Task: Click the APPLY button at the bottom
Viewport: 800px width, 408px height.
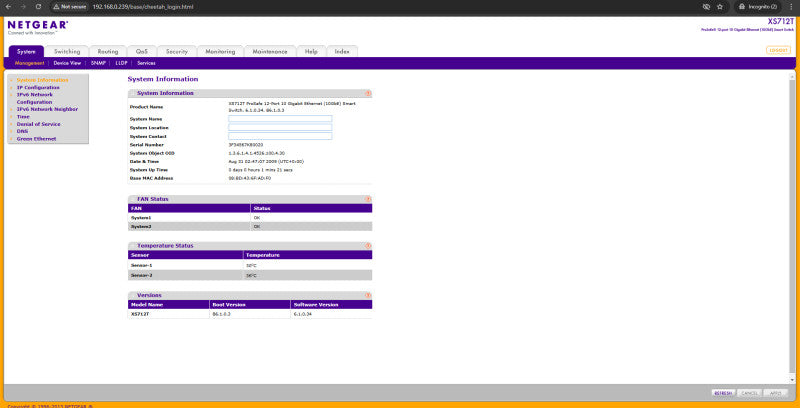Action: (776, 393)
